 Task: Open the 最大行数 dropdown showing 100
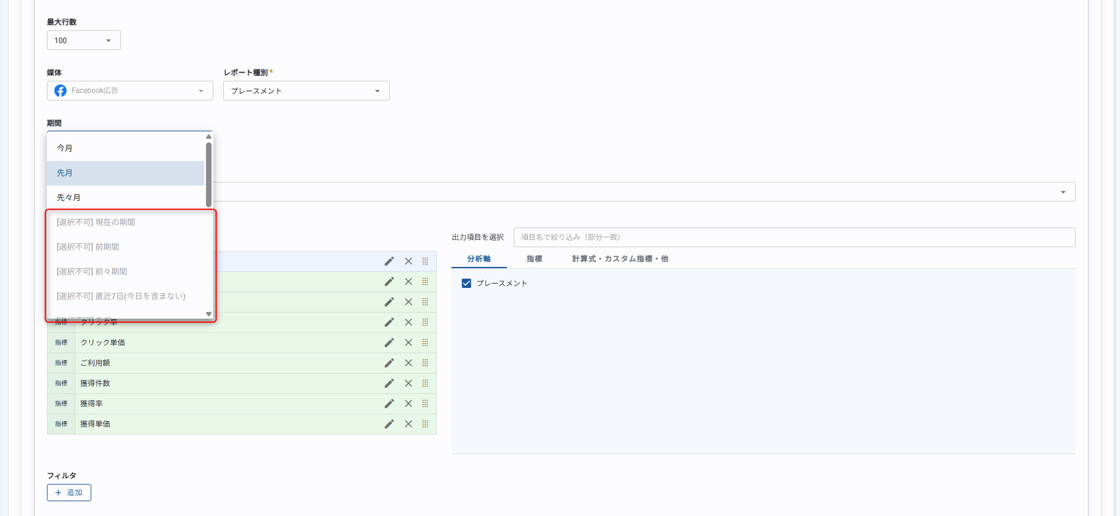(x=83, y=41)
